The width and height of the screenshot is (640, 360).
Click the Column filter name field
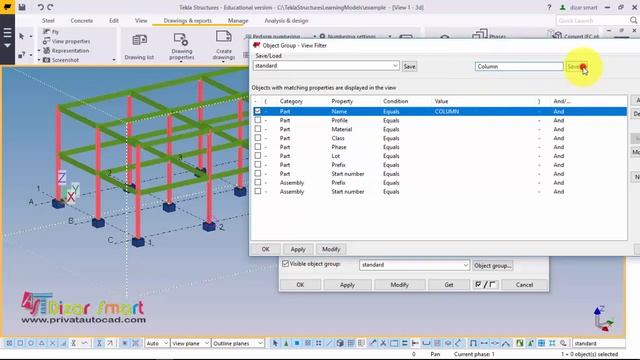click(519, 66)
